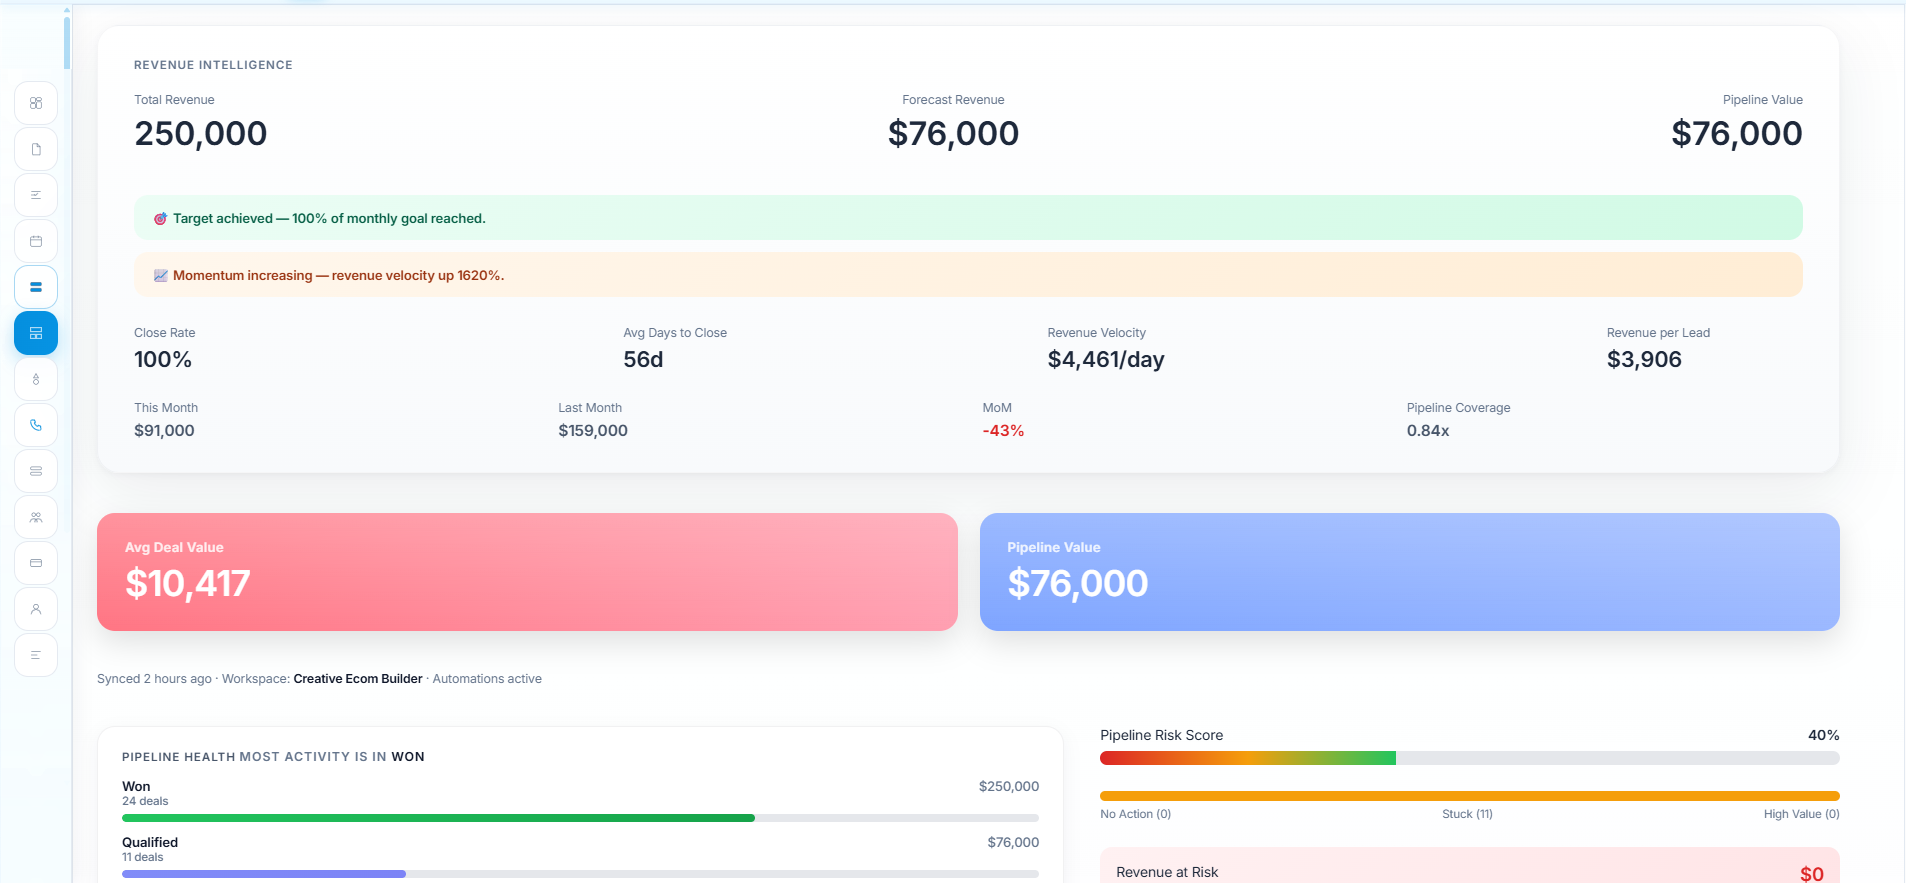Screen dimensions: 1906x883
Task: Click the Momentum increasing orange banner
Action: point(967,275)
